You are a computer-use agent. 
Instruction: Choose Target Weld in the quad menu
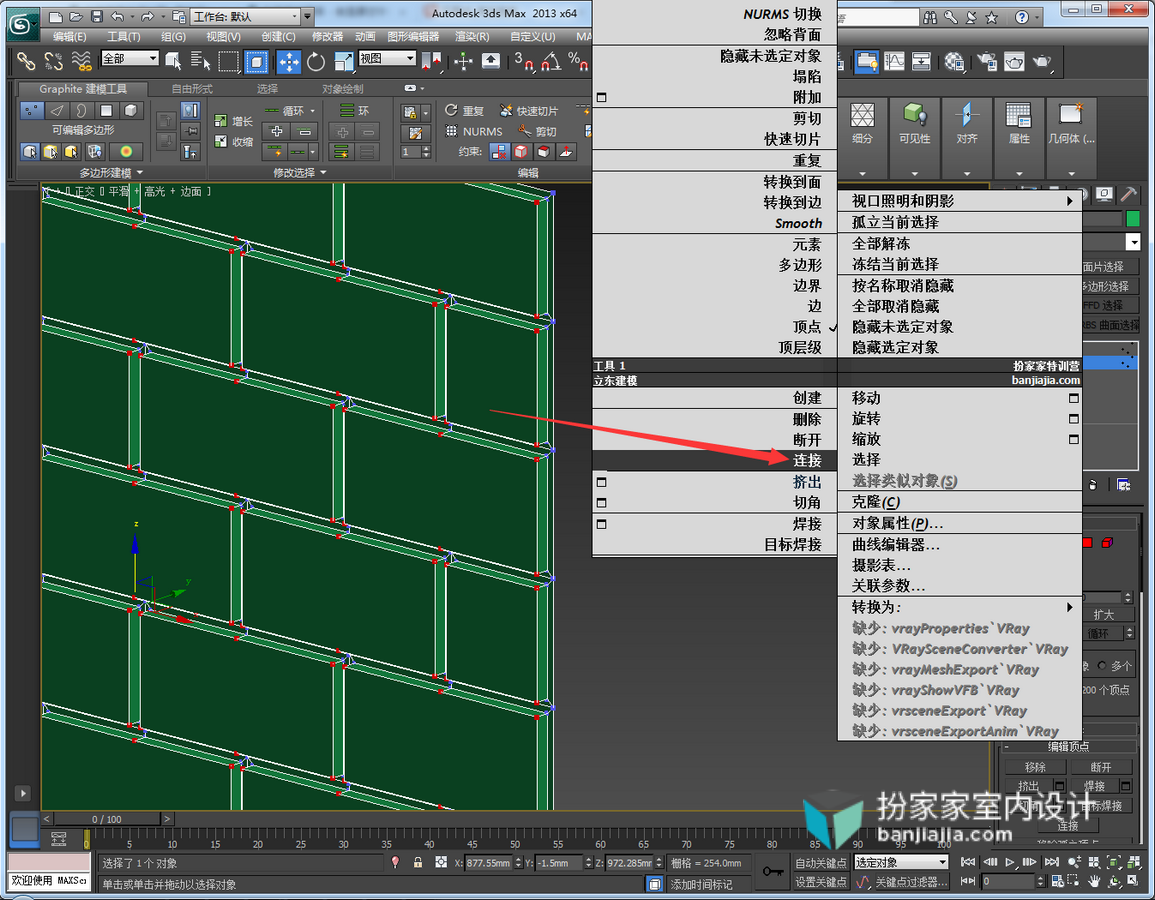coord(715,545)
